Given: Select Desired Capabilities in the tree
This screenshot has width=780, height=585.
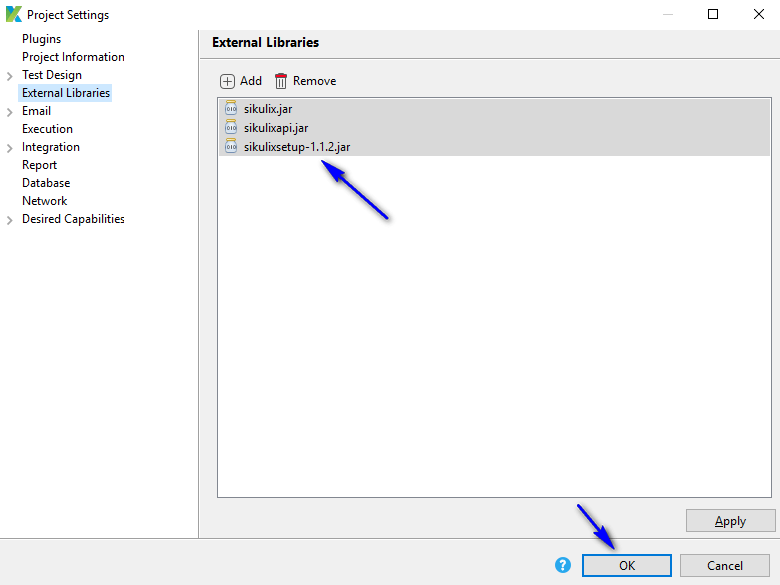Looking at the screenshot, I should click(x=73, y=219).
